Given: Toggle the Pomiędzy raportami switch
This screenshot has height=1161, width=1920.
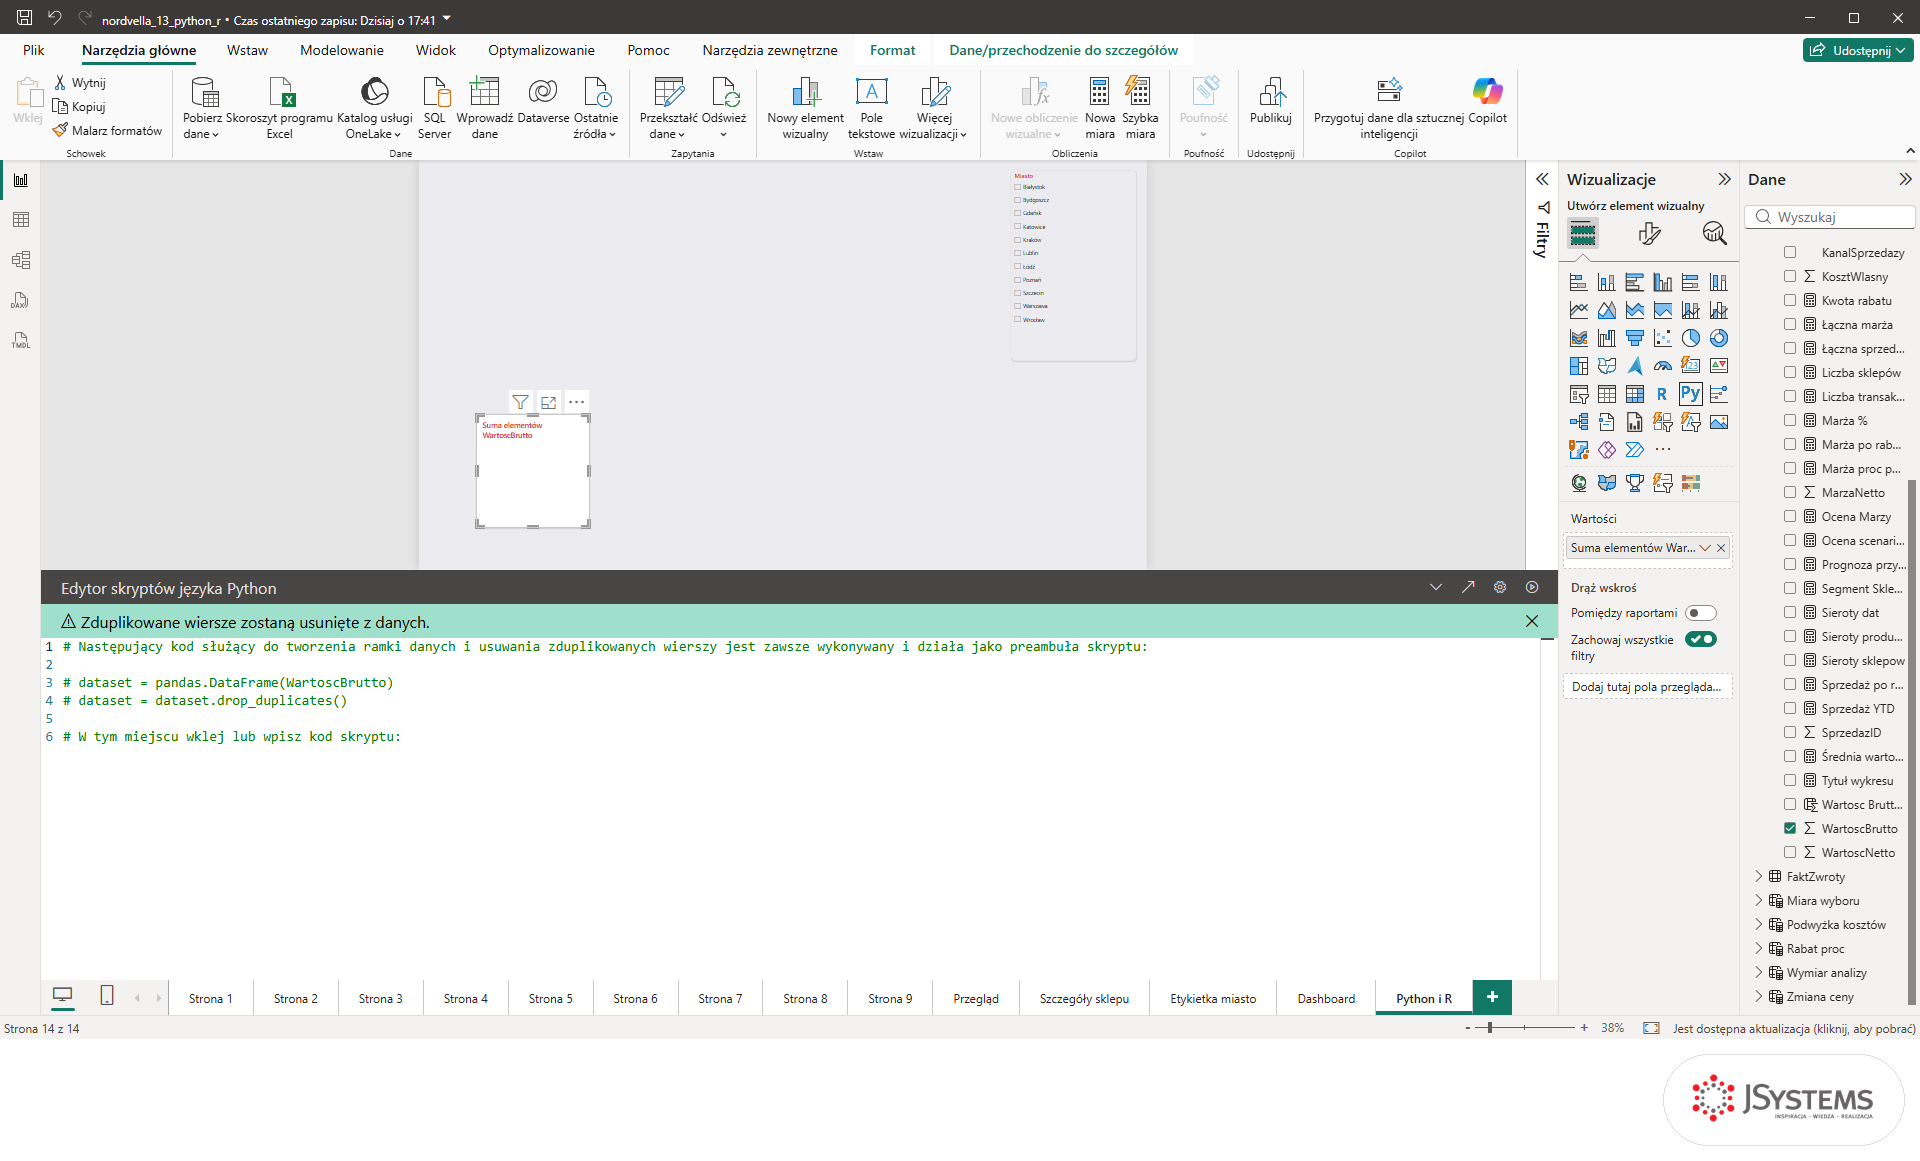Looking at the screenshot, I should pyautogui.click(x=1700, y=613).
